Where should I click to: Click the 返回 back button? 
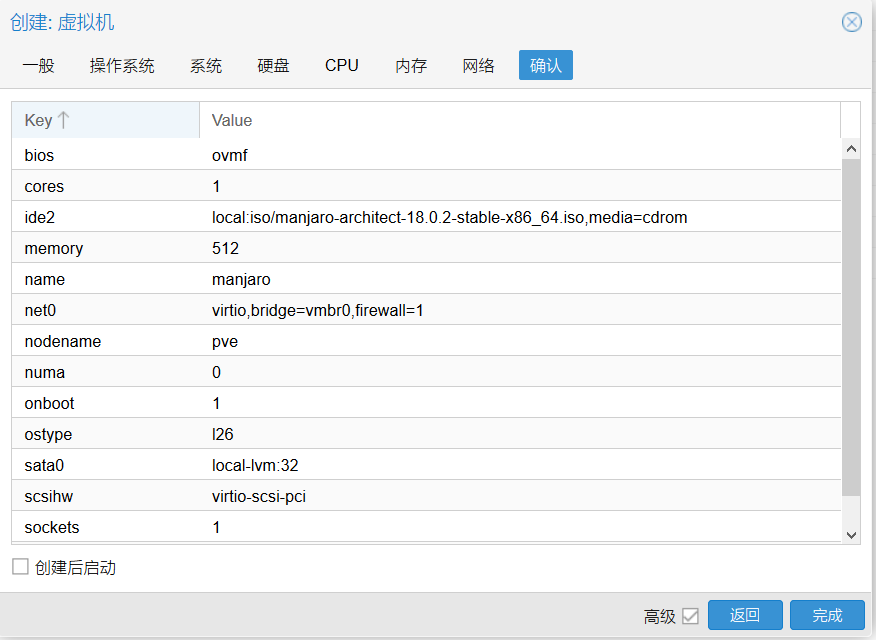coord(745,615)
